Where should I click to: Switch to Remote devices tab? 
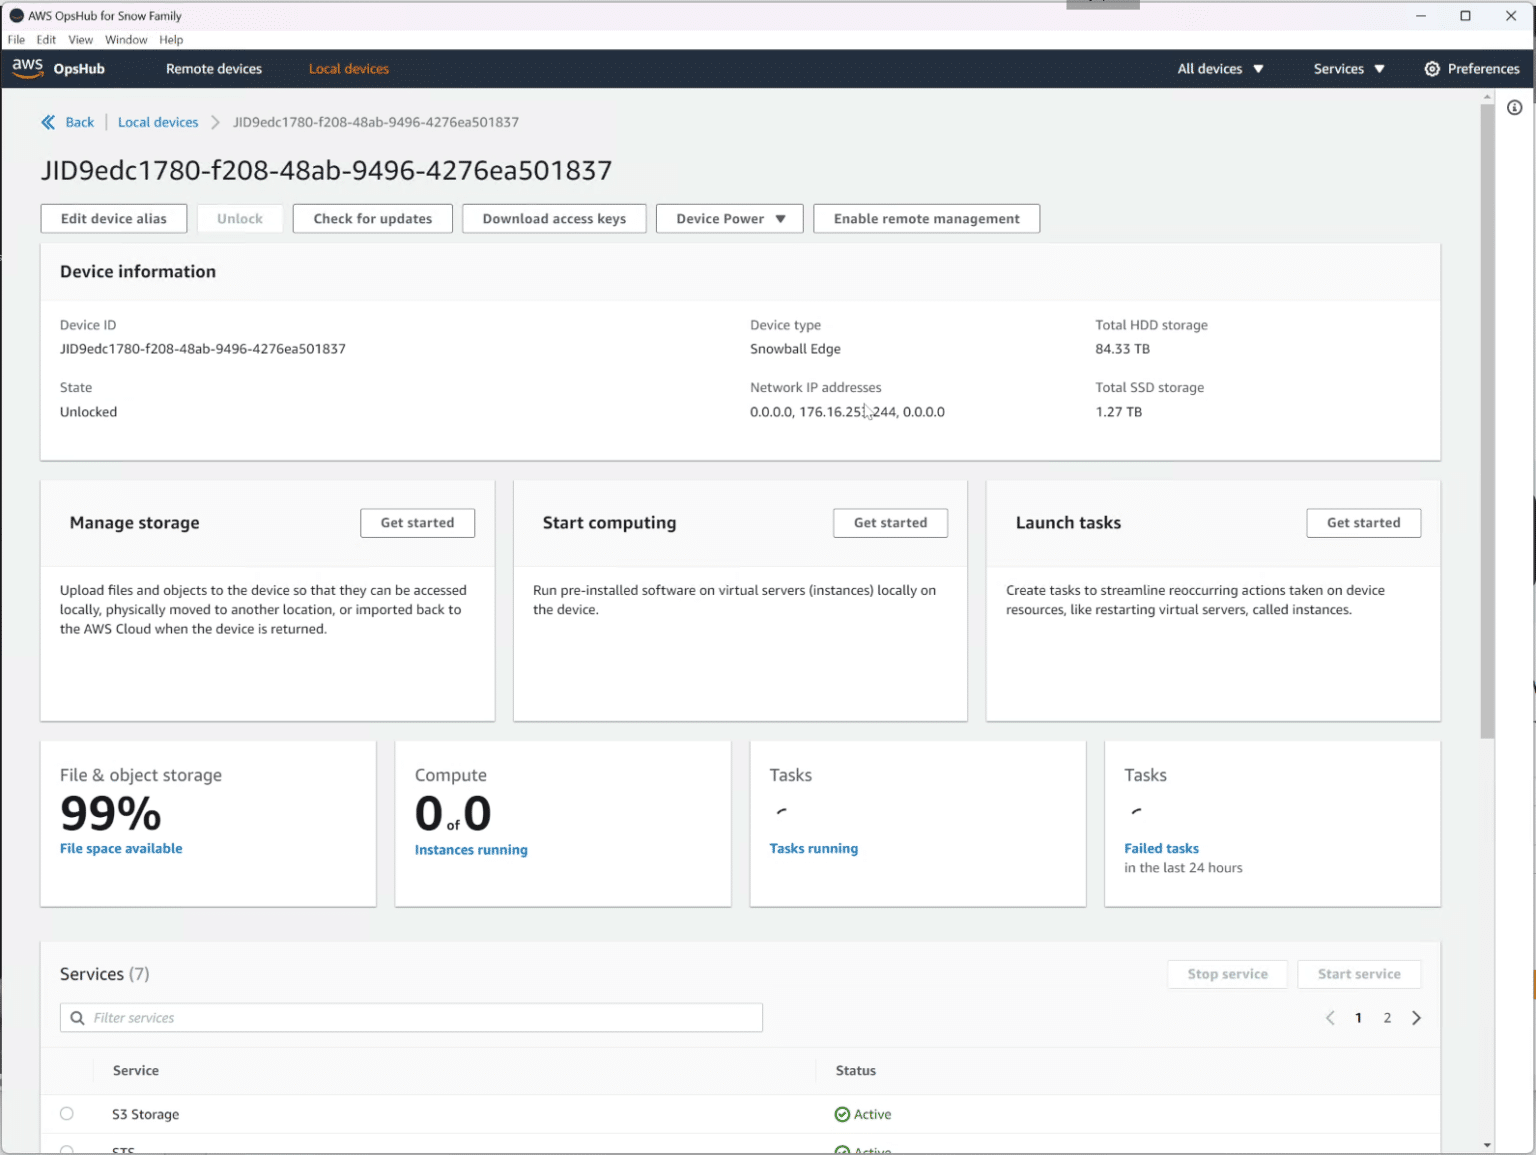coord(214,69)
